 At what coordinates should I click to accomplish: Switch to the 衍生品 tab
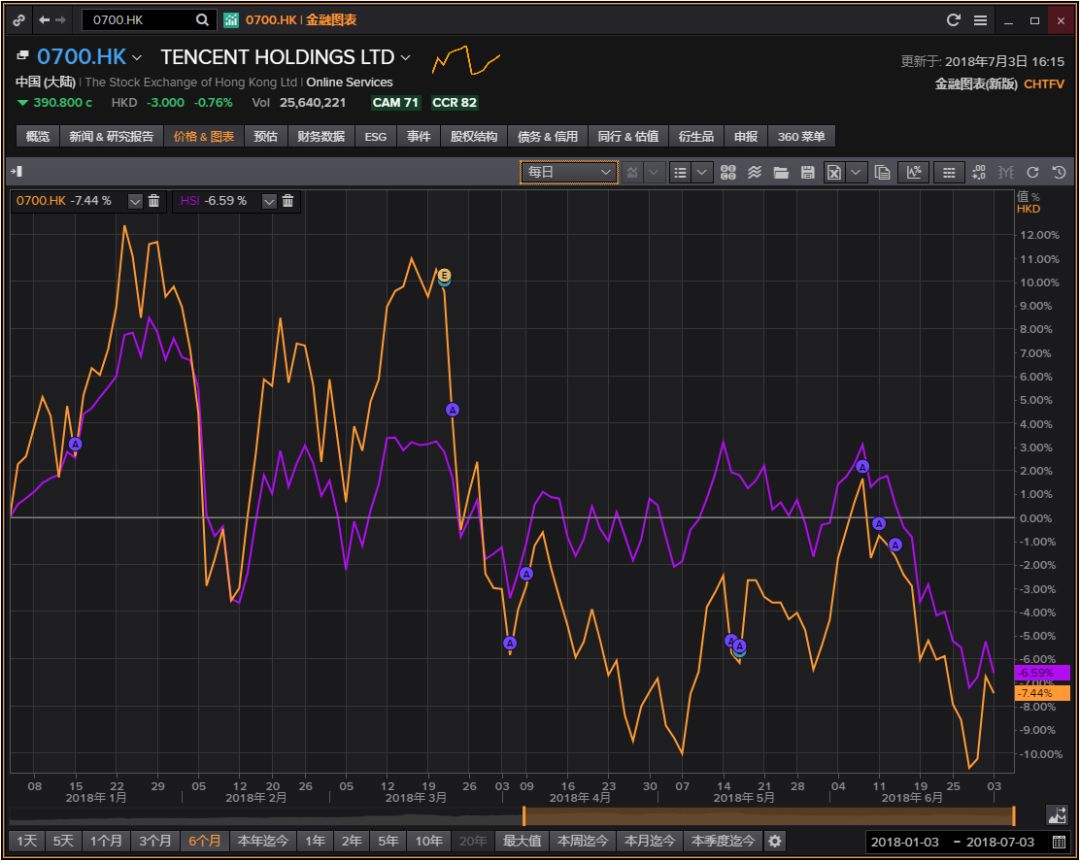point(696,136)
